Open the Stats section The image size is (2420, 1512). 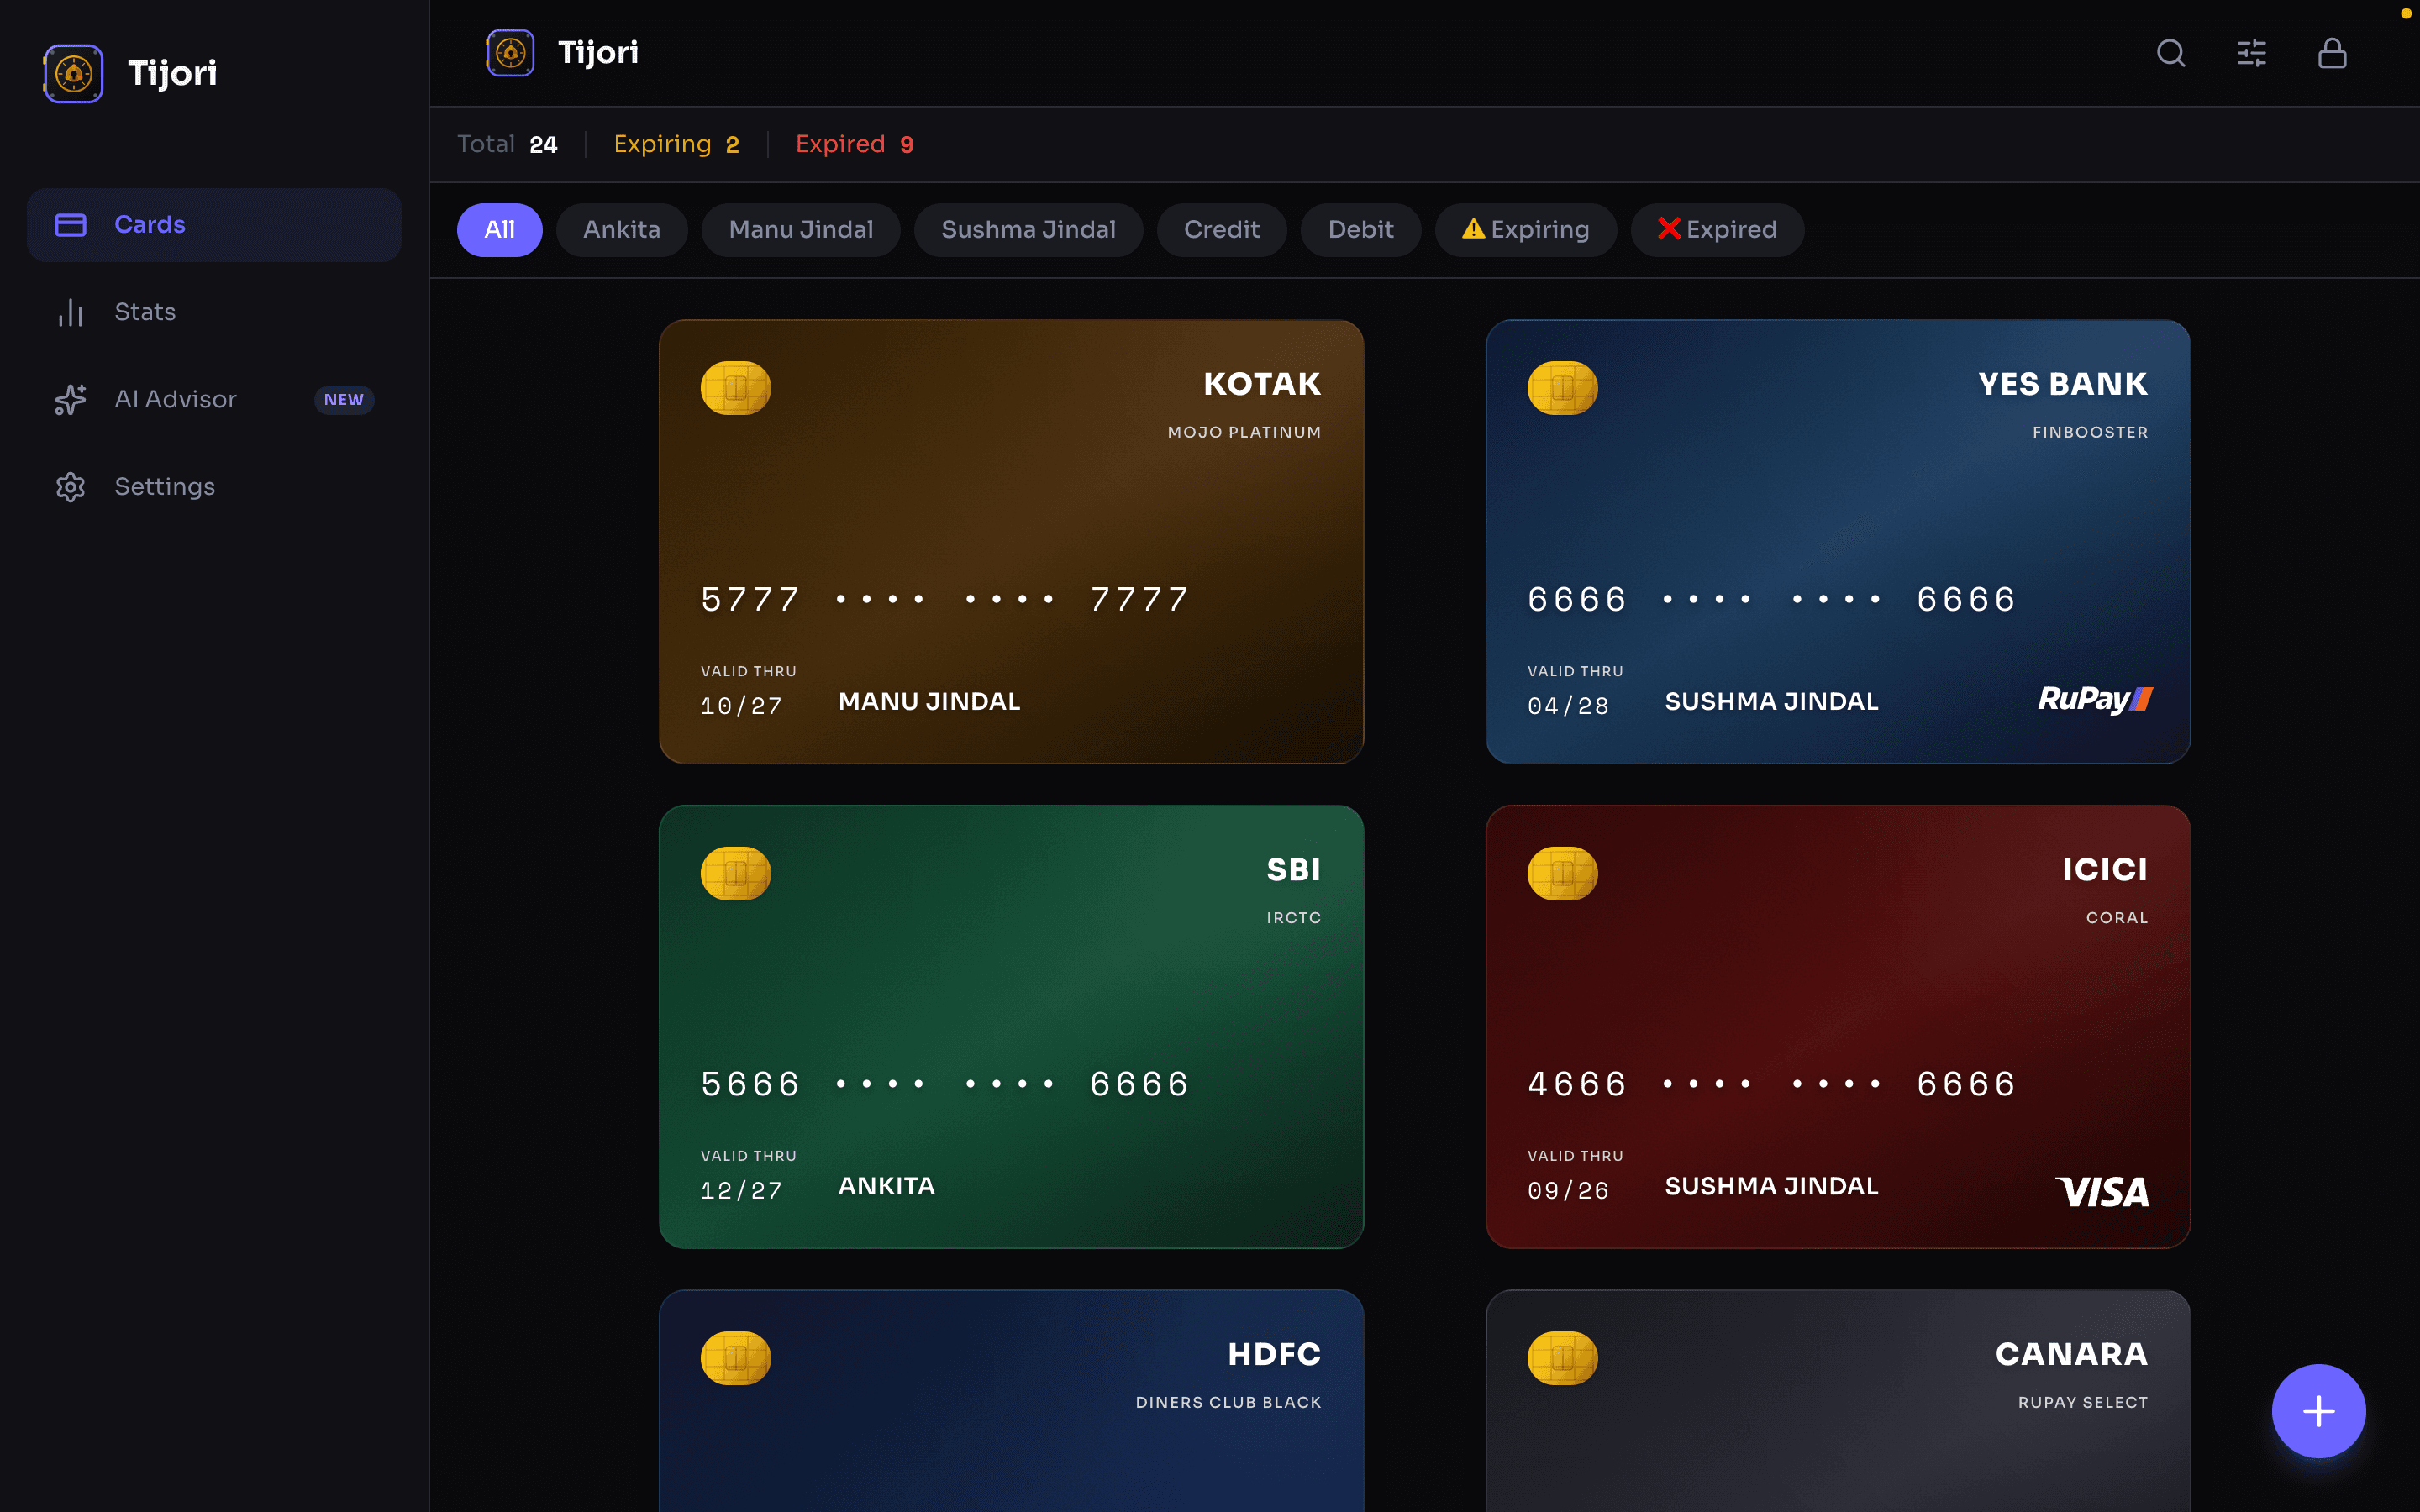(214, 312)
